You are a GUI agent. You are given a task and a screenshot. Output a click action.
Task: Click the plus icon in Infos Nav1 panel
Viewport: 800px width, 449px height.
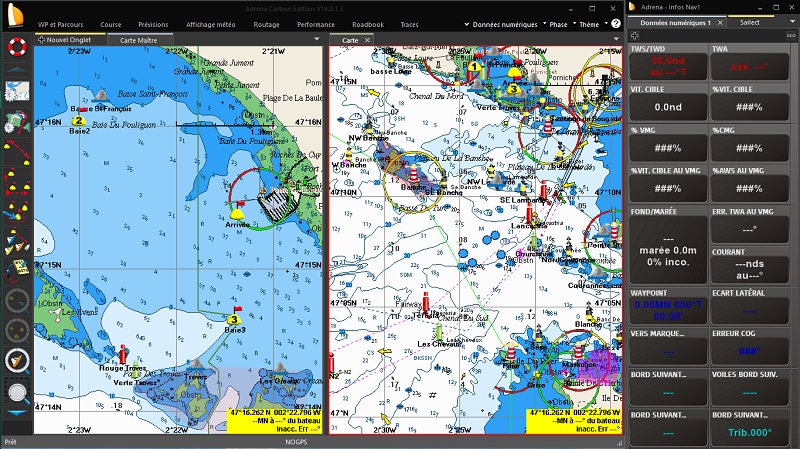click(634, 36)
